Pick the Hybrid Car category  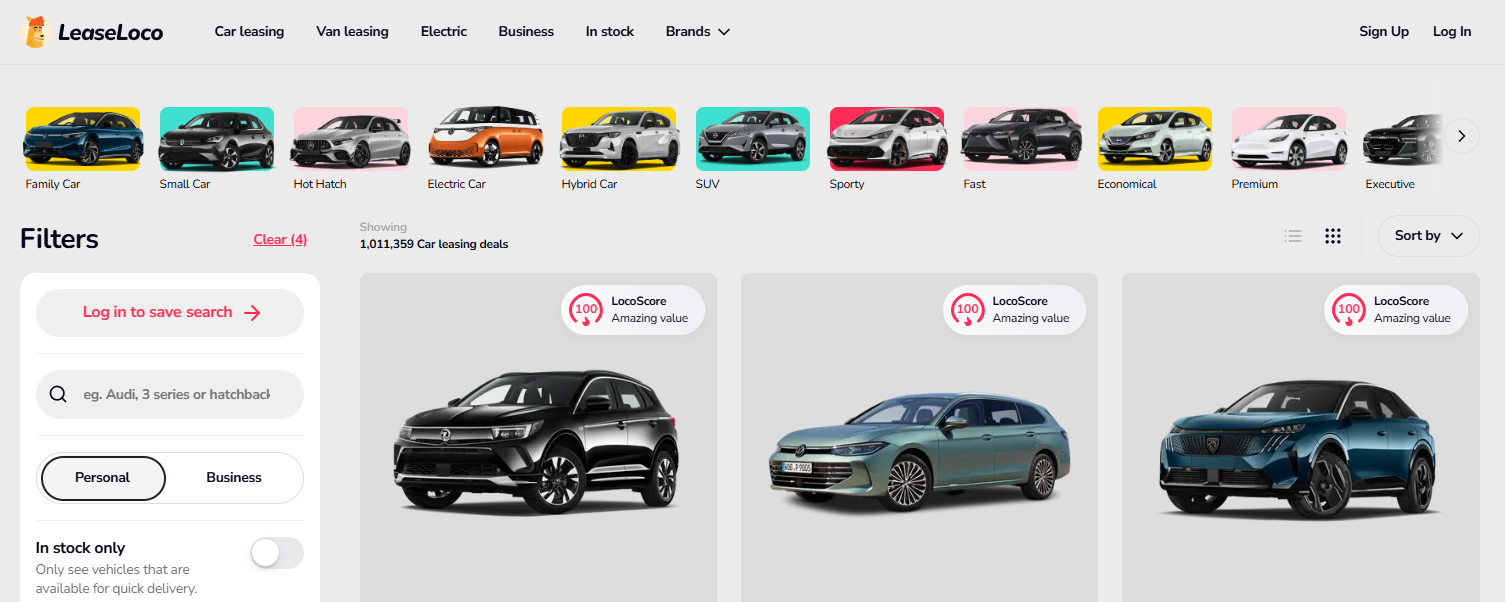point(619,148)
